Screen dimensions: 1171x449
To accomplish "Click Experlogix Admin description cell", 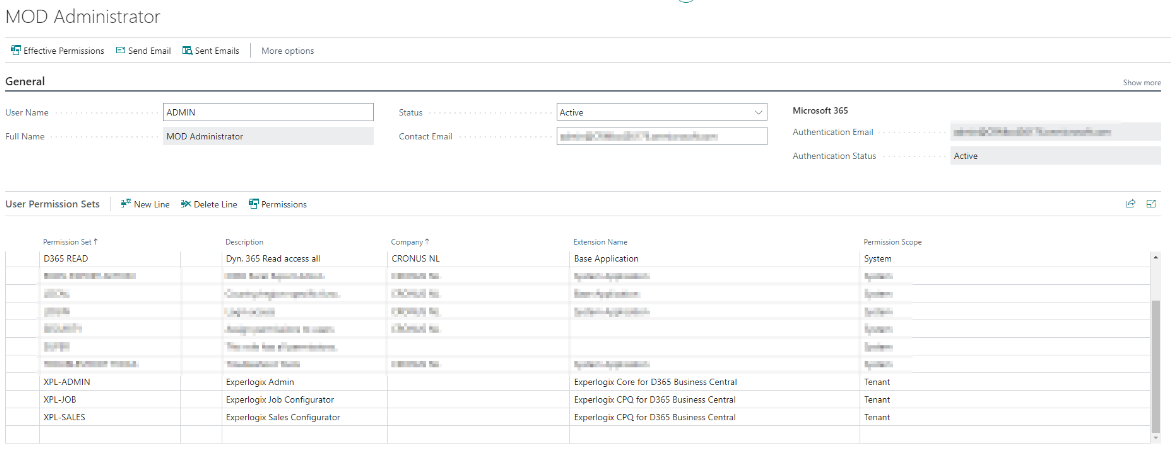I will coord(305,382).
